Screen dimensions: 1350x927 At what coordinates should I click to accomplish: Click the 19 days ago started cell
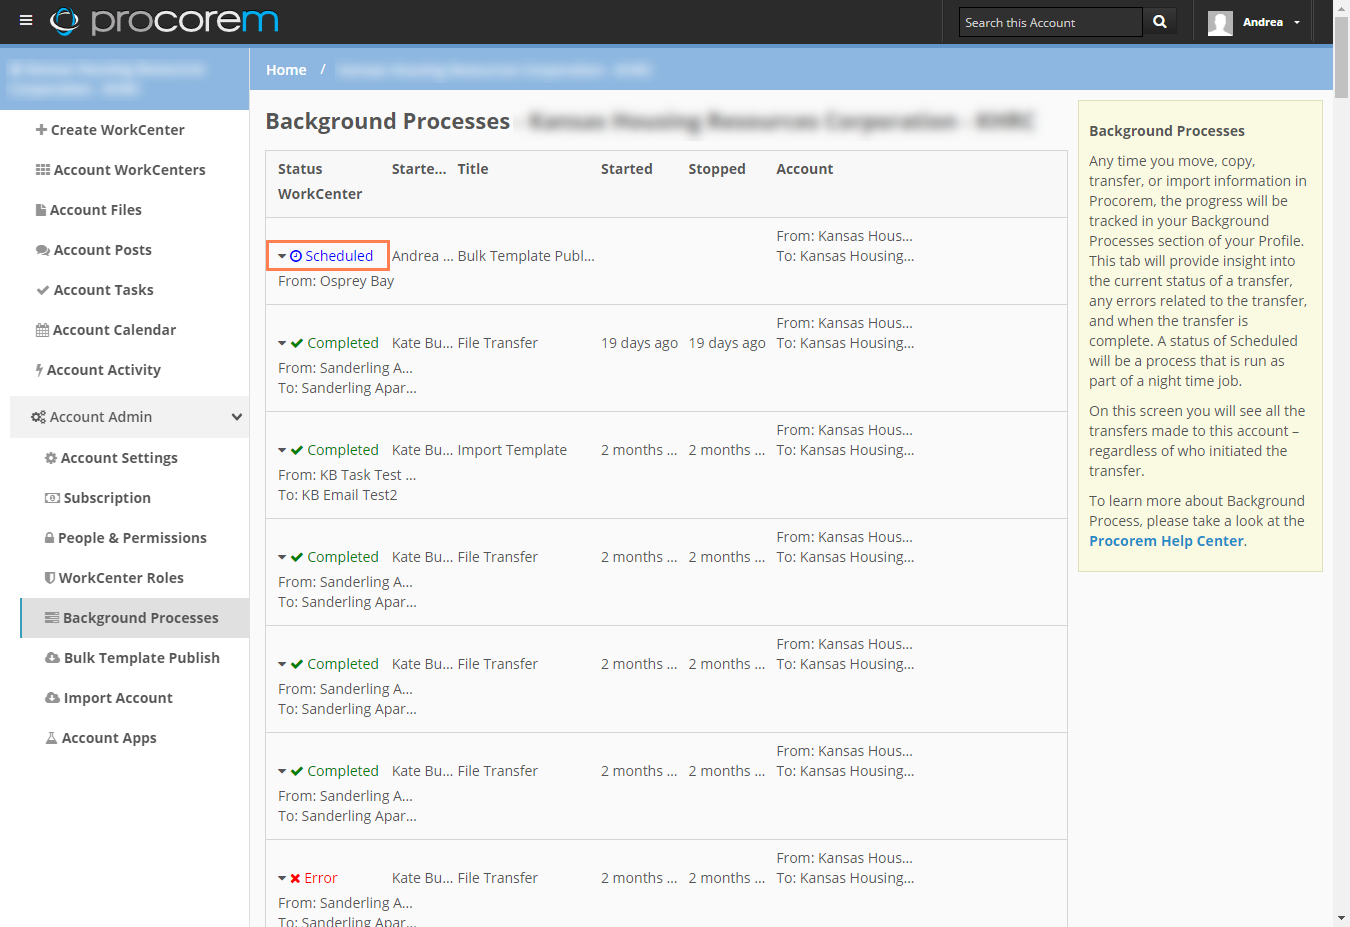(x=639, y=343)
